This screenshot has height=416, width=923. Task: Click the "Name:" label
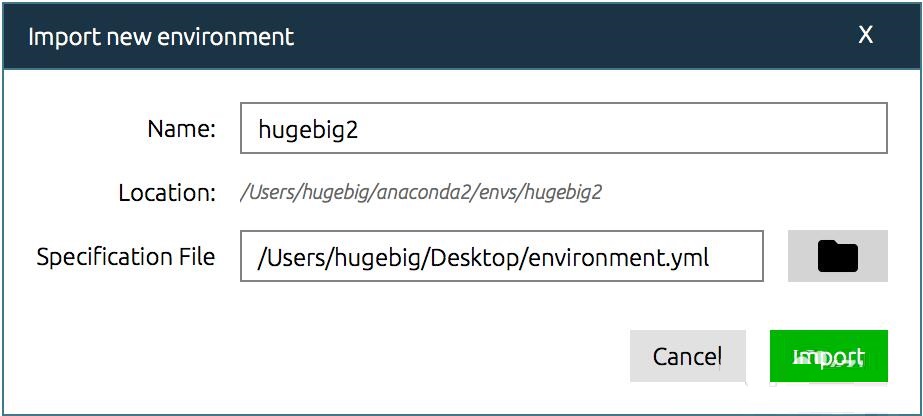181,129
